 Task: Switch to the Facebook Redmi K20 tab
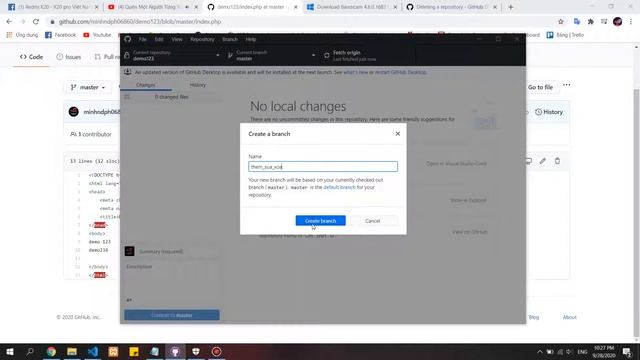pyautogui.click(x=53, y=7)
